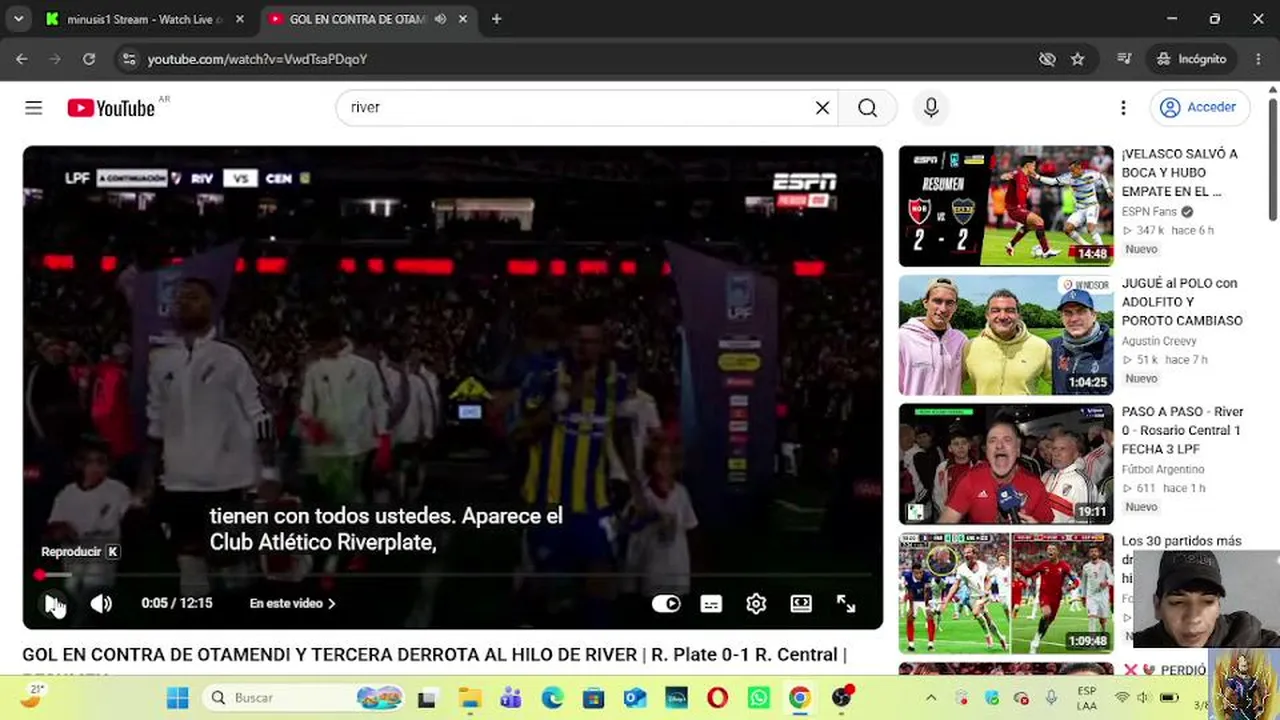Clear the search text with the X
The image size is (1280, 720).
pos(822,108)
